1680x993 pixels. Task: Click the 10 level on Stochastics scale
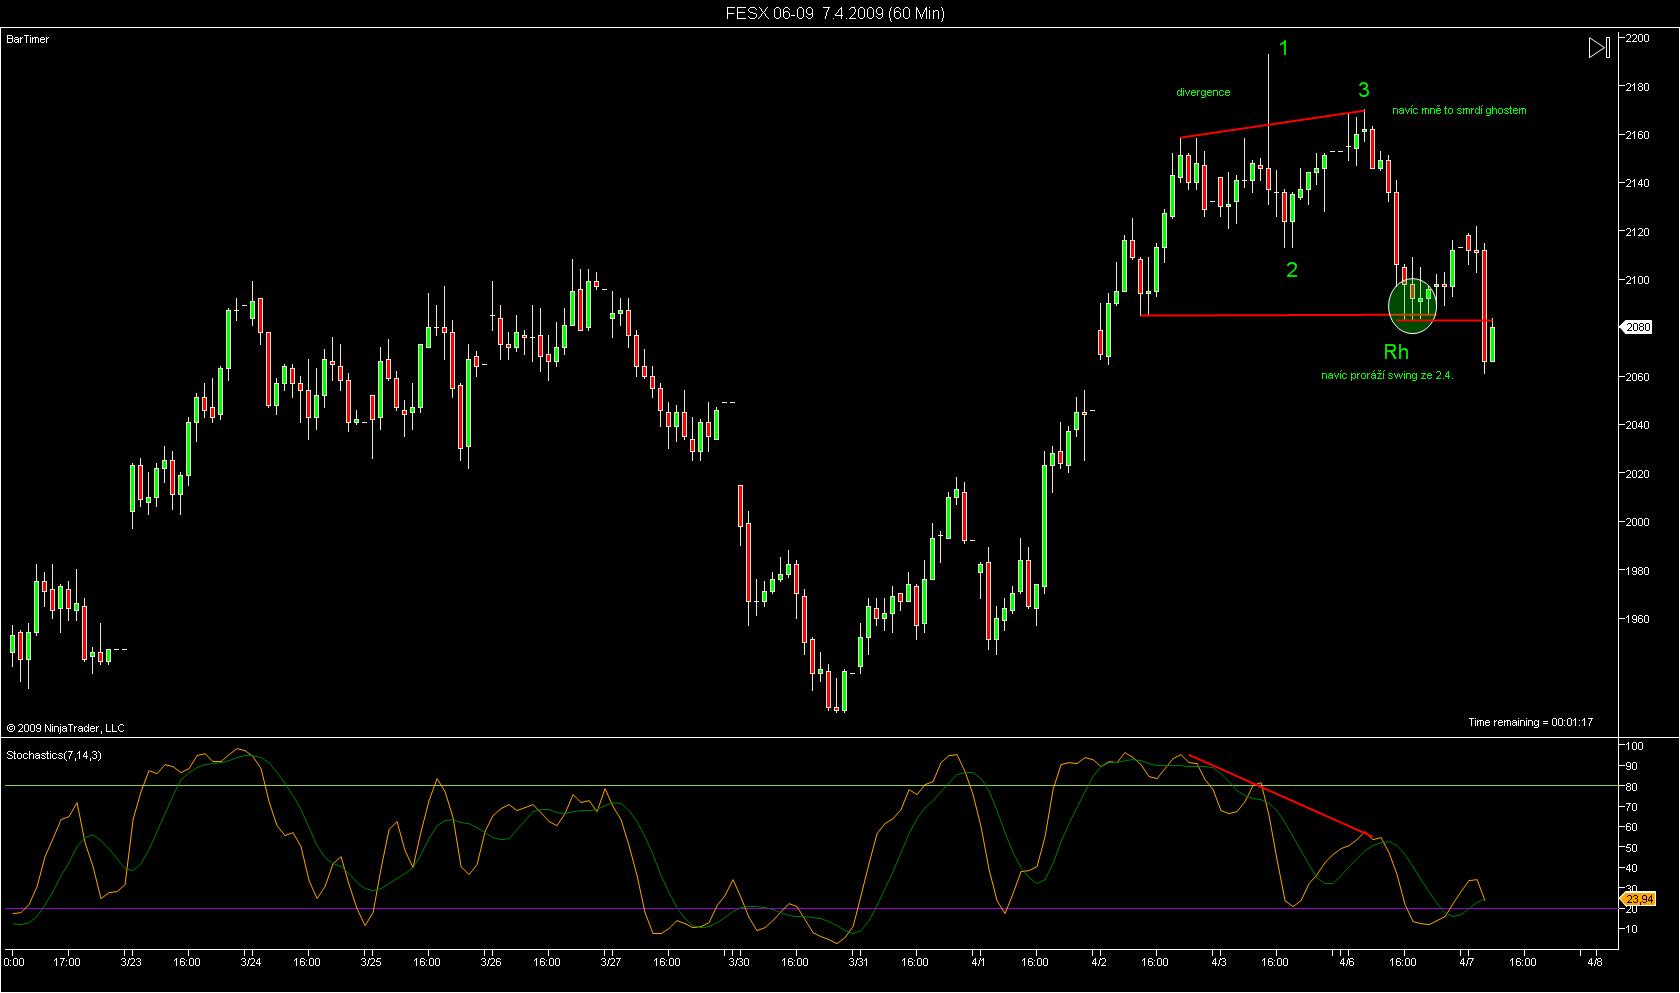coord(1633,929)
